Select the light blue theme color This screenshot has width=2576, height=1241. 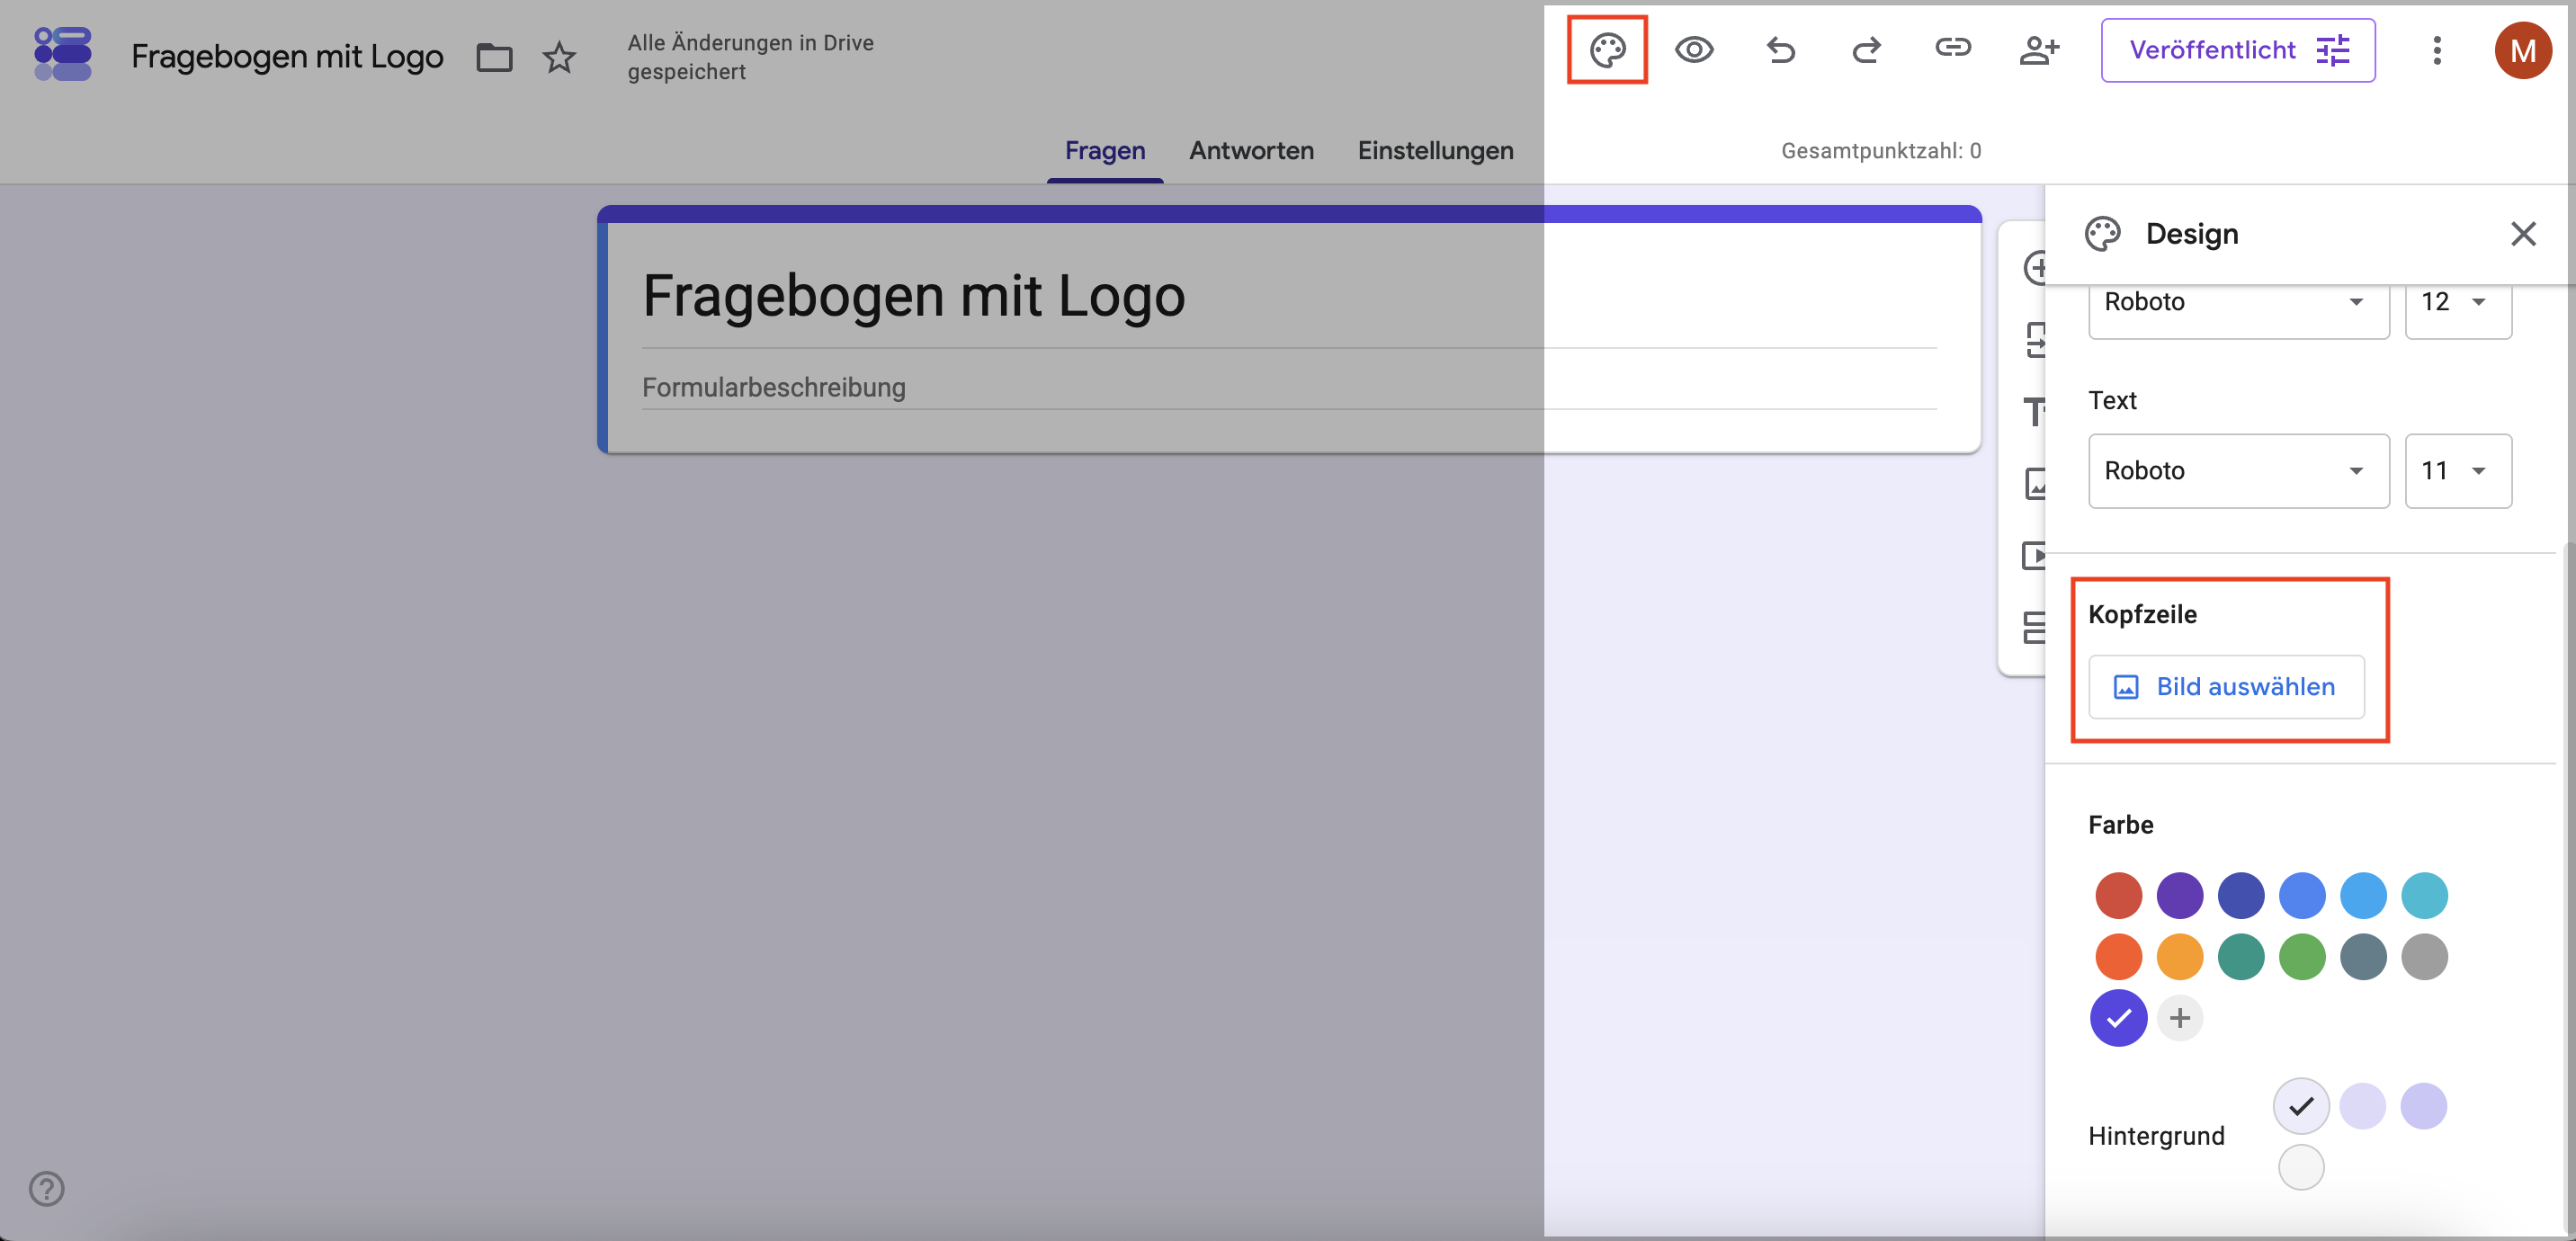2362,895
